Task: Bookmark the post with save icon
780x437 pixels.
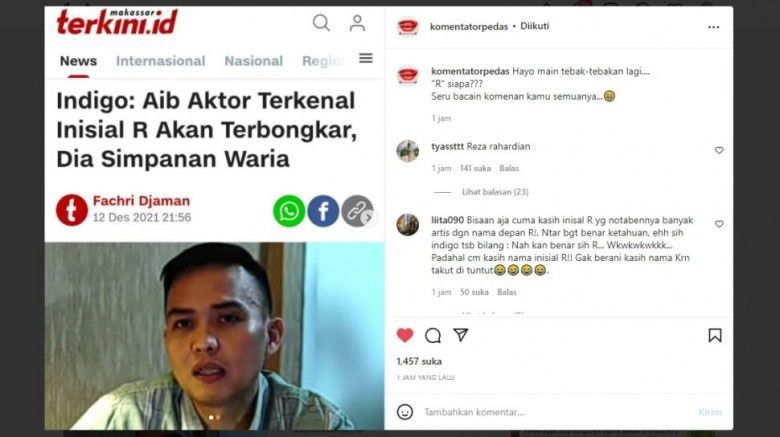Action: click(715, 335)
